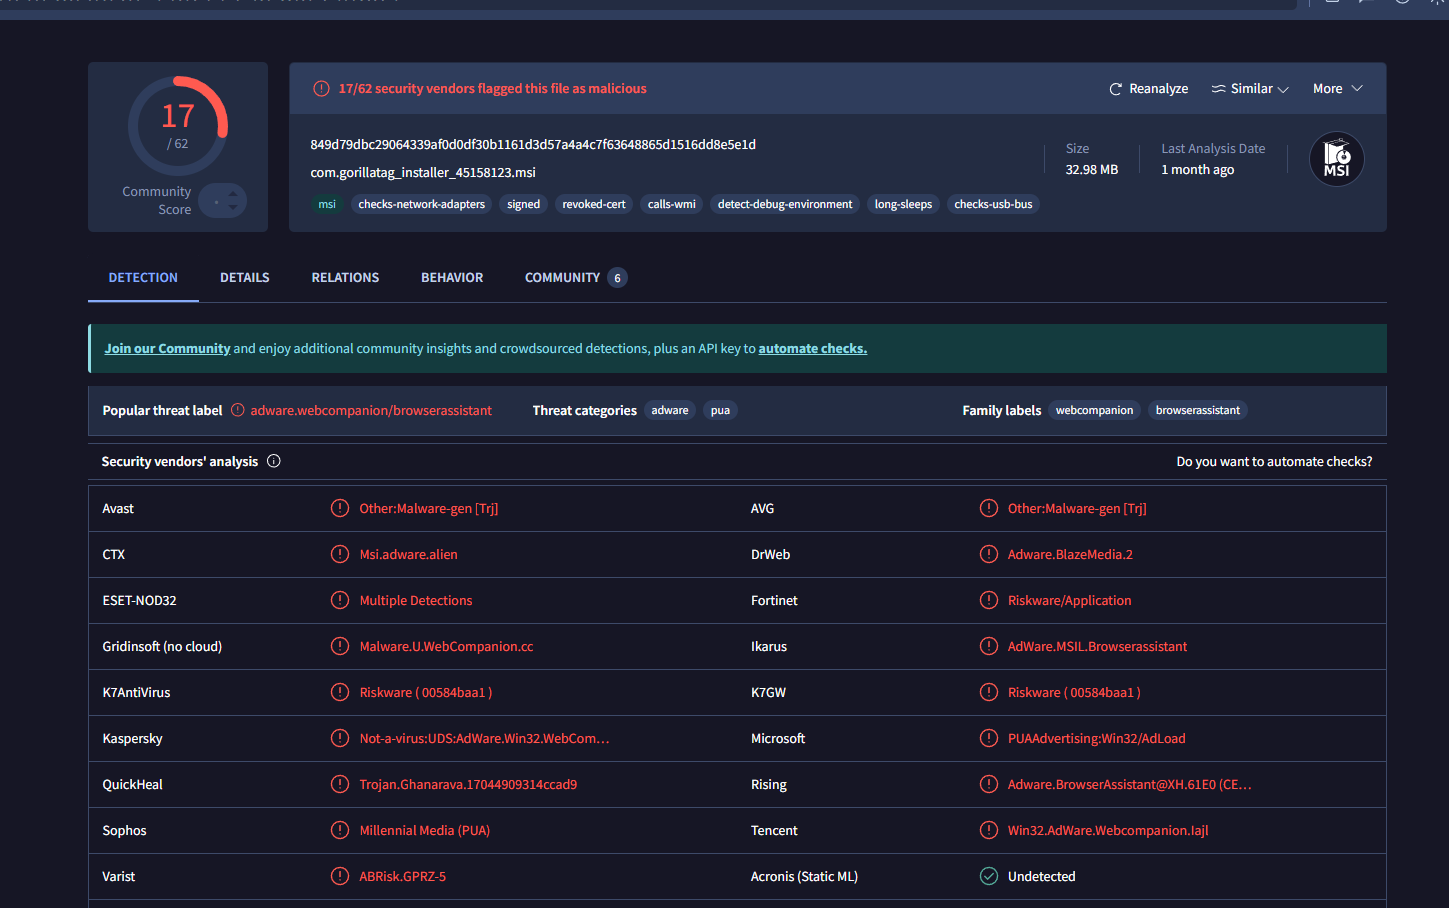
Task: Open the Similar dropdown
Action: (x=1250, y=89)
